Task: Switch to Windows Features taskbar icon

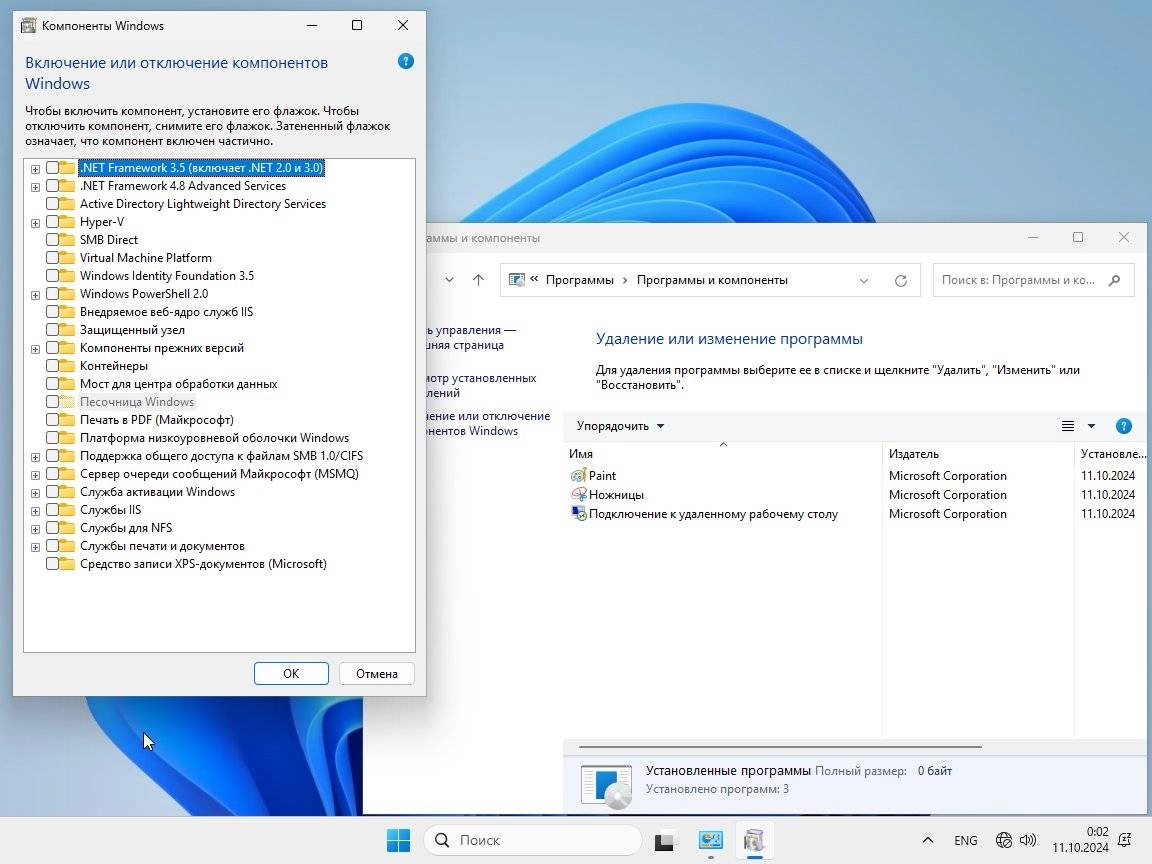Action: 754,840
